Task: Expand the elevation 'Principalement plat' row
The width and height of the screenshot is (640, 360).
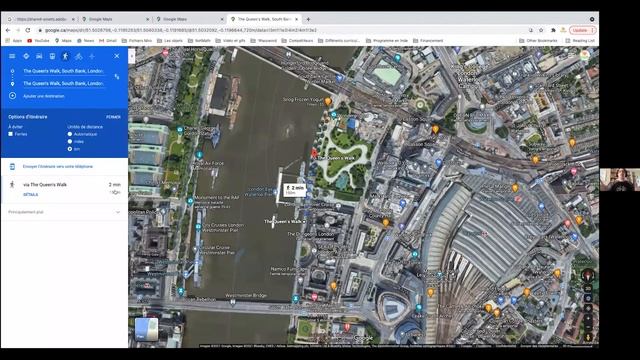Action: 64,212
